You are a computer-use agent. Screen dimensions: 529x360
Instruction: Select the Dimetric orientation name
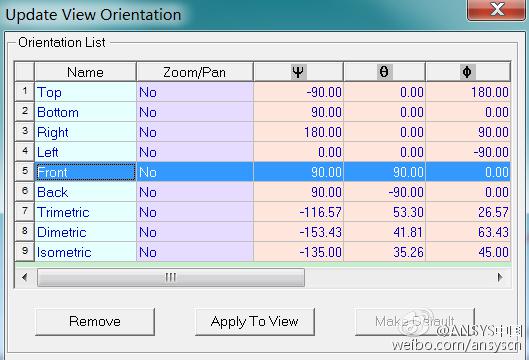[x=85, y=231]
